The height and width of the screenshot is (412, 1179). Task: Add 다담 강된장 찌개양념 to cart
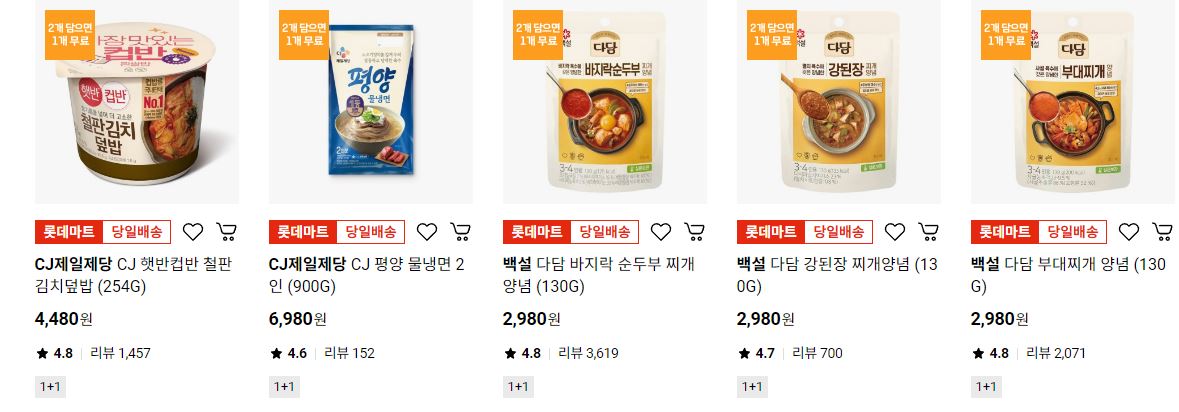tap(928, 232)
